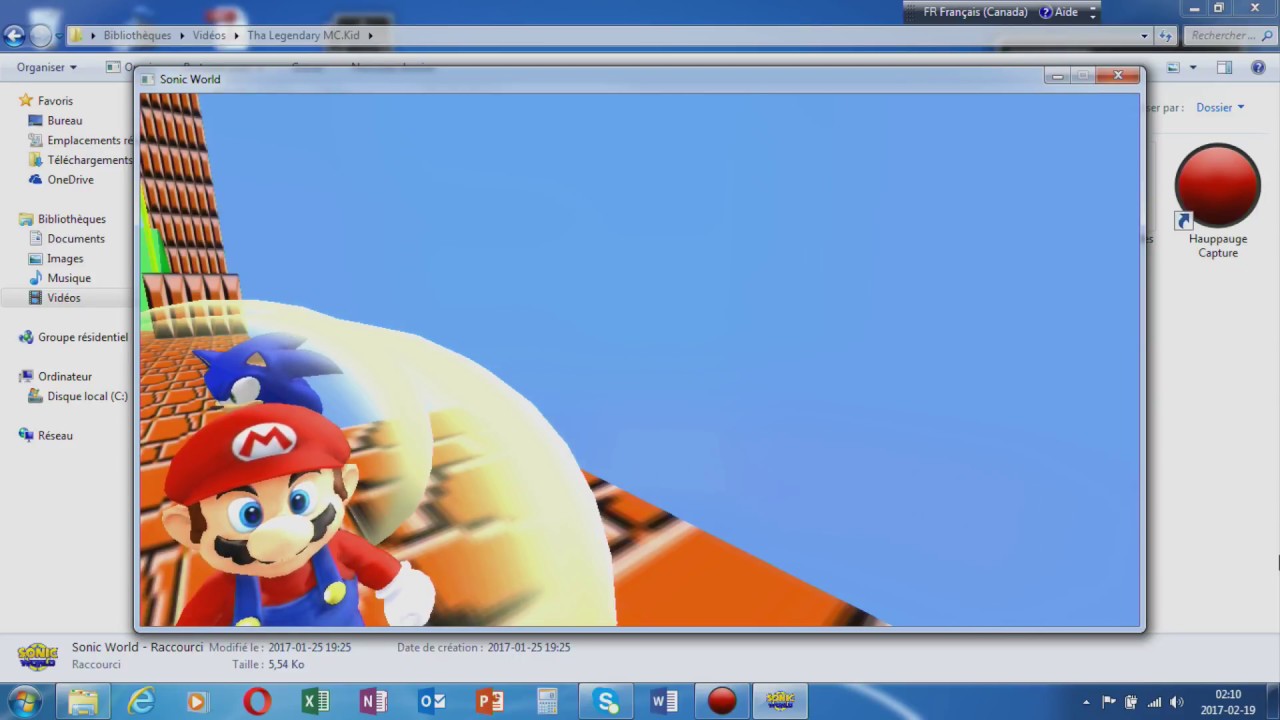
Task: Expand arrow after Vidéos in breadcrumb
Action: tap(238, 36)
